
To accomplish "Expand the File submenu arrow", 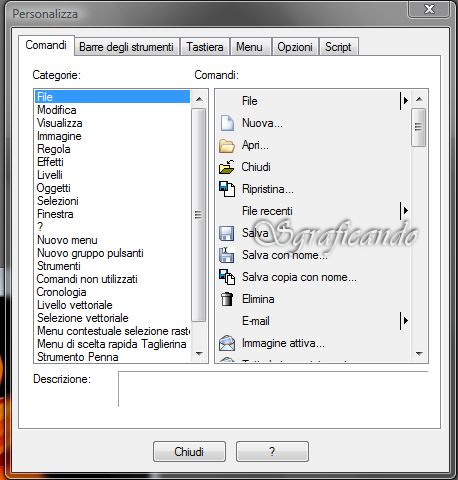I will coord(405,100).
